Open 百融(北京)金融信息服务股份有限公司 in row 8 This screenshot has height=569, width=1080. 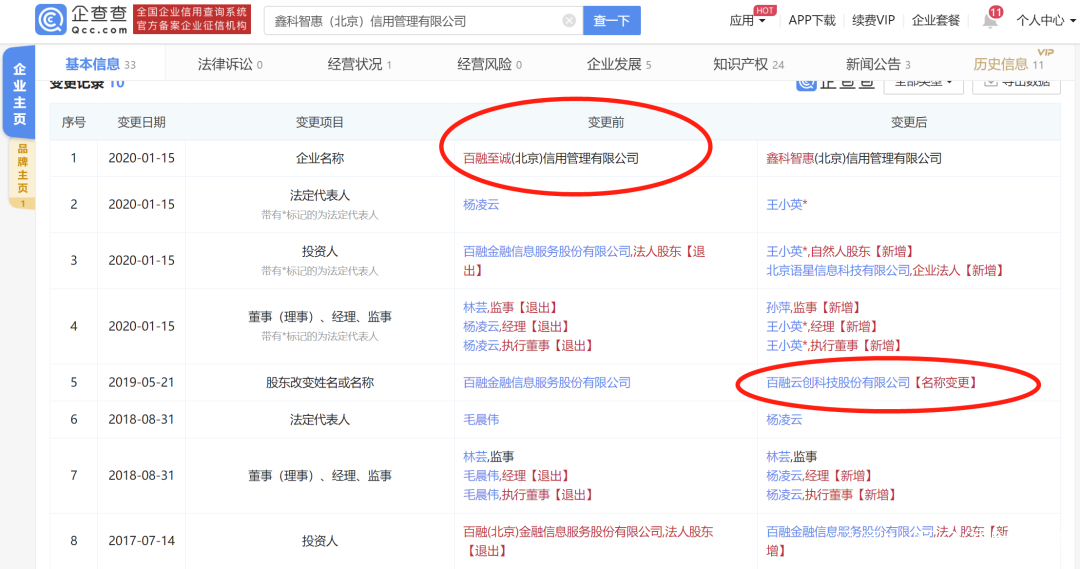point(562,532)
